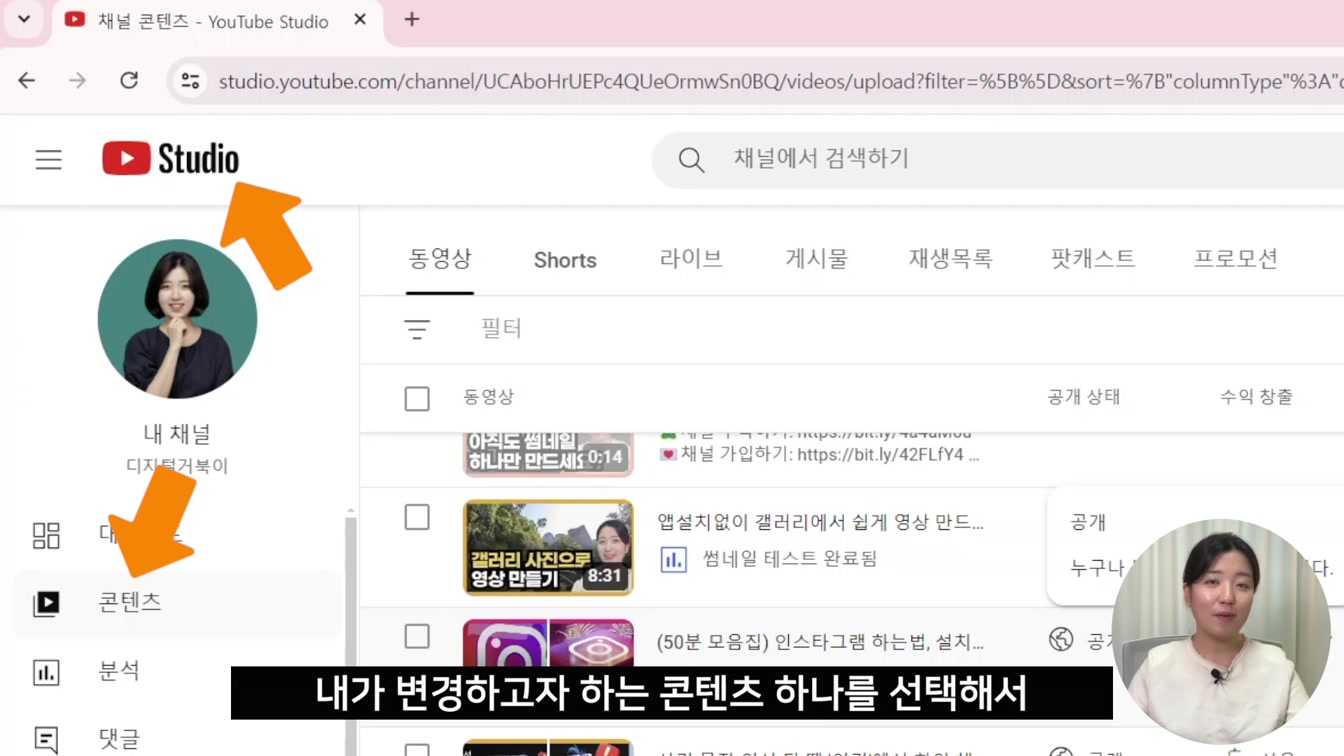The width and height of the screenshot is (1344, 756).
Task: Close the YouTube Studio browser tab
Action: (x=360, y=20)
